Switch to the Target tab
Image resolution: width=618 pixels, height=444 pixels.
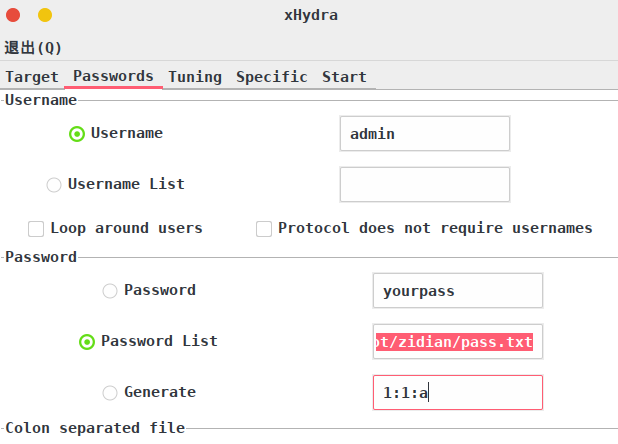[32, 77]
